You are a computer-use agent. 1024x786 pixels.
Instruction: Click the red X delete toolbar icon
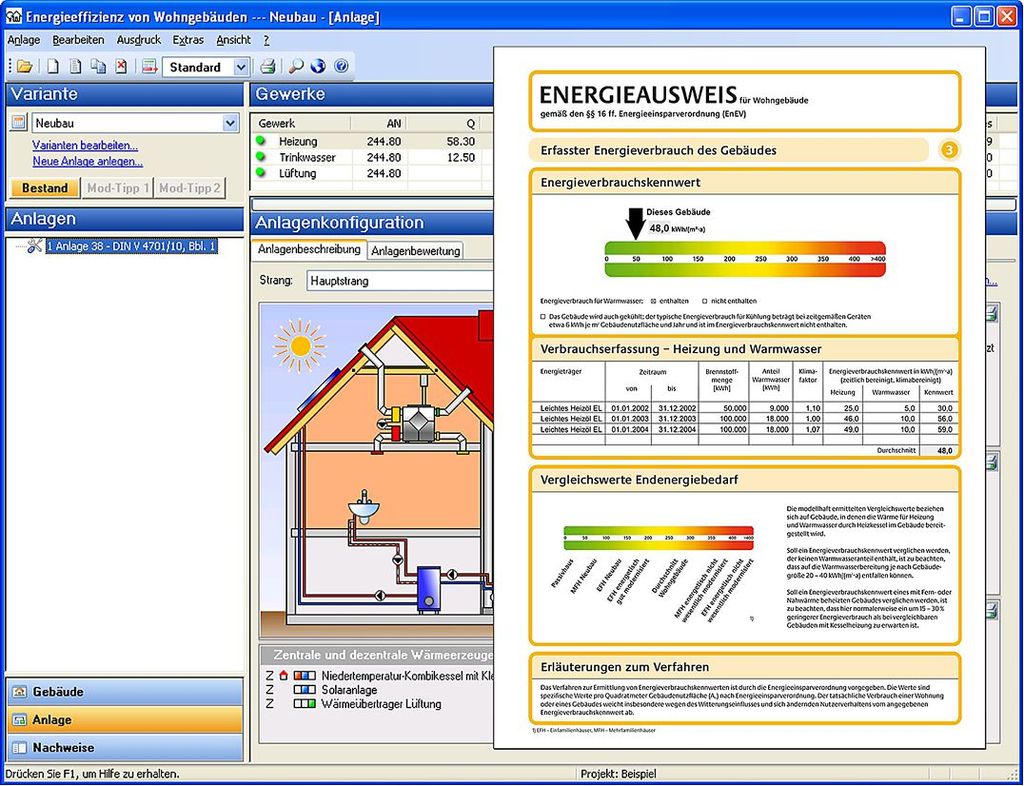tap(121, 67)
